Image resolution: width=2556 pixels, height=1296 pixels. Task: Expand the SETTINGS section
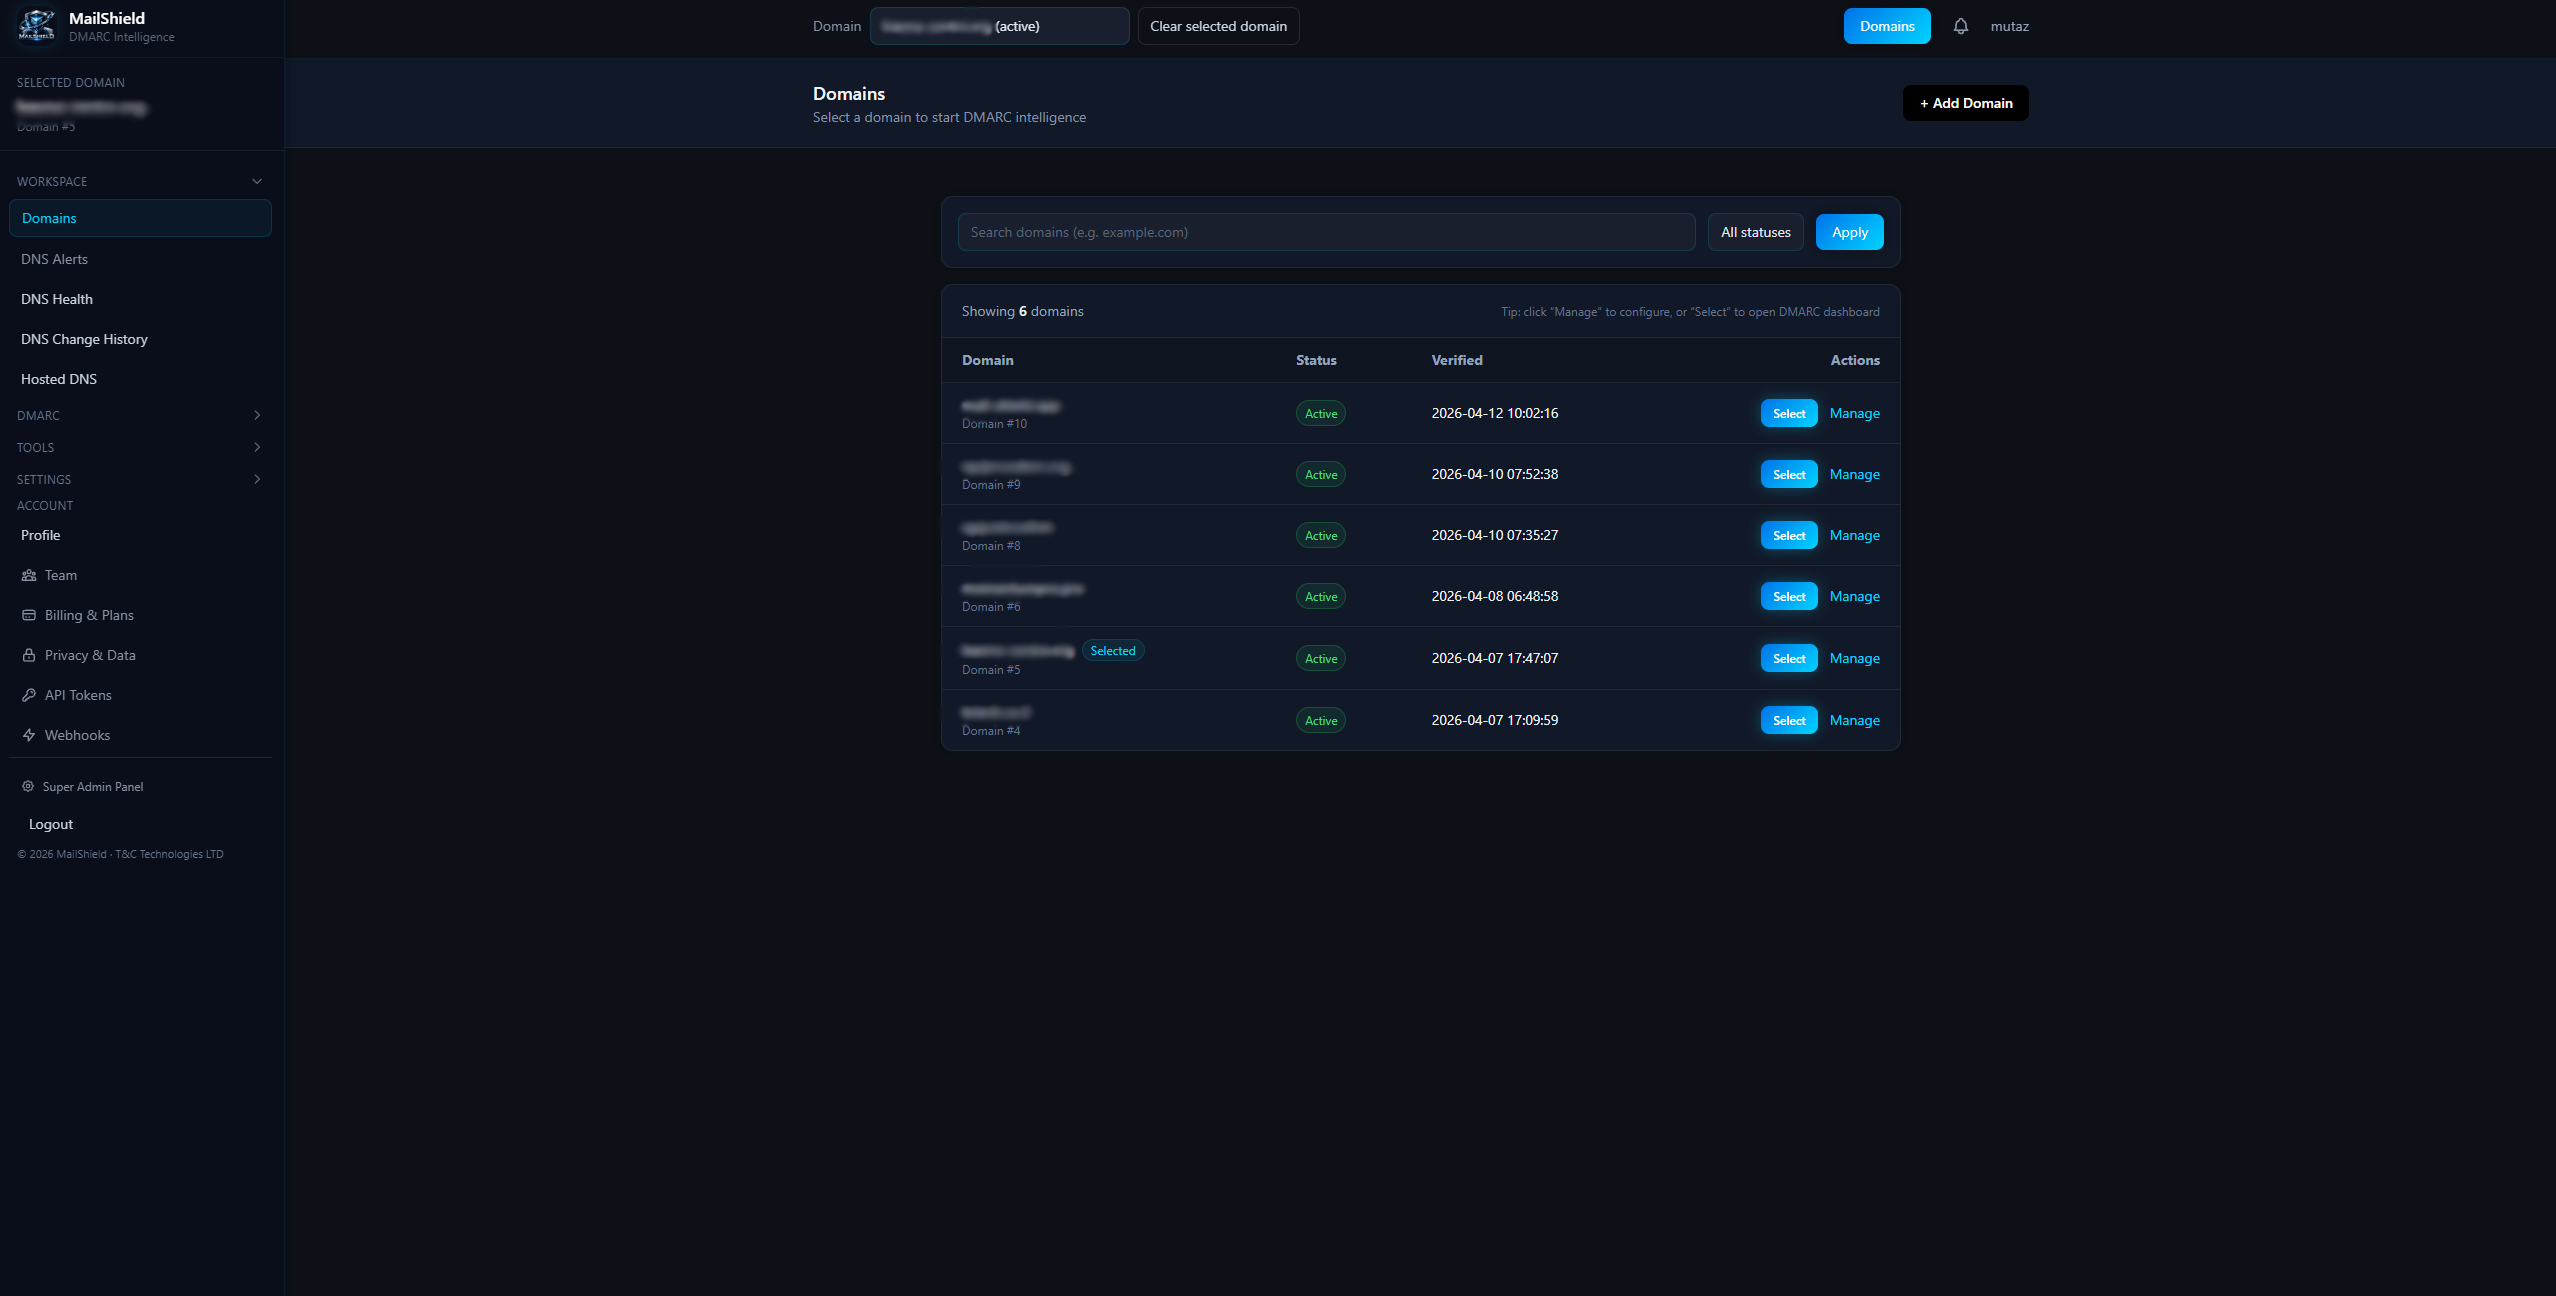[x=140, y=479]
